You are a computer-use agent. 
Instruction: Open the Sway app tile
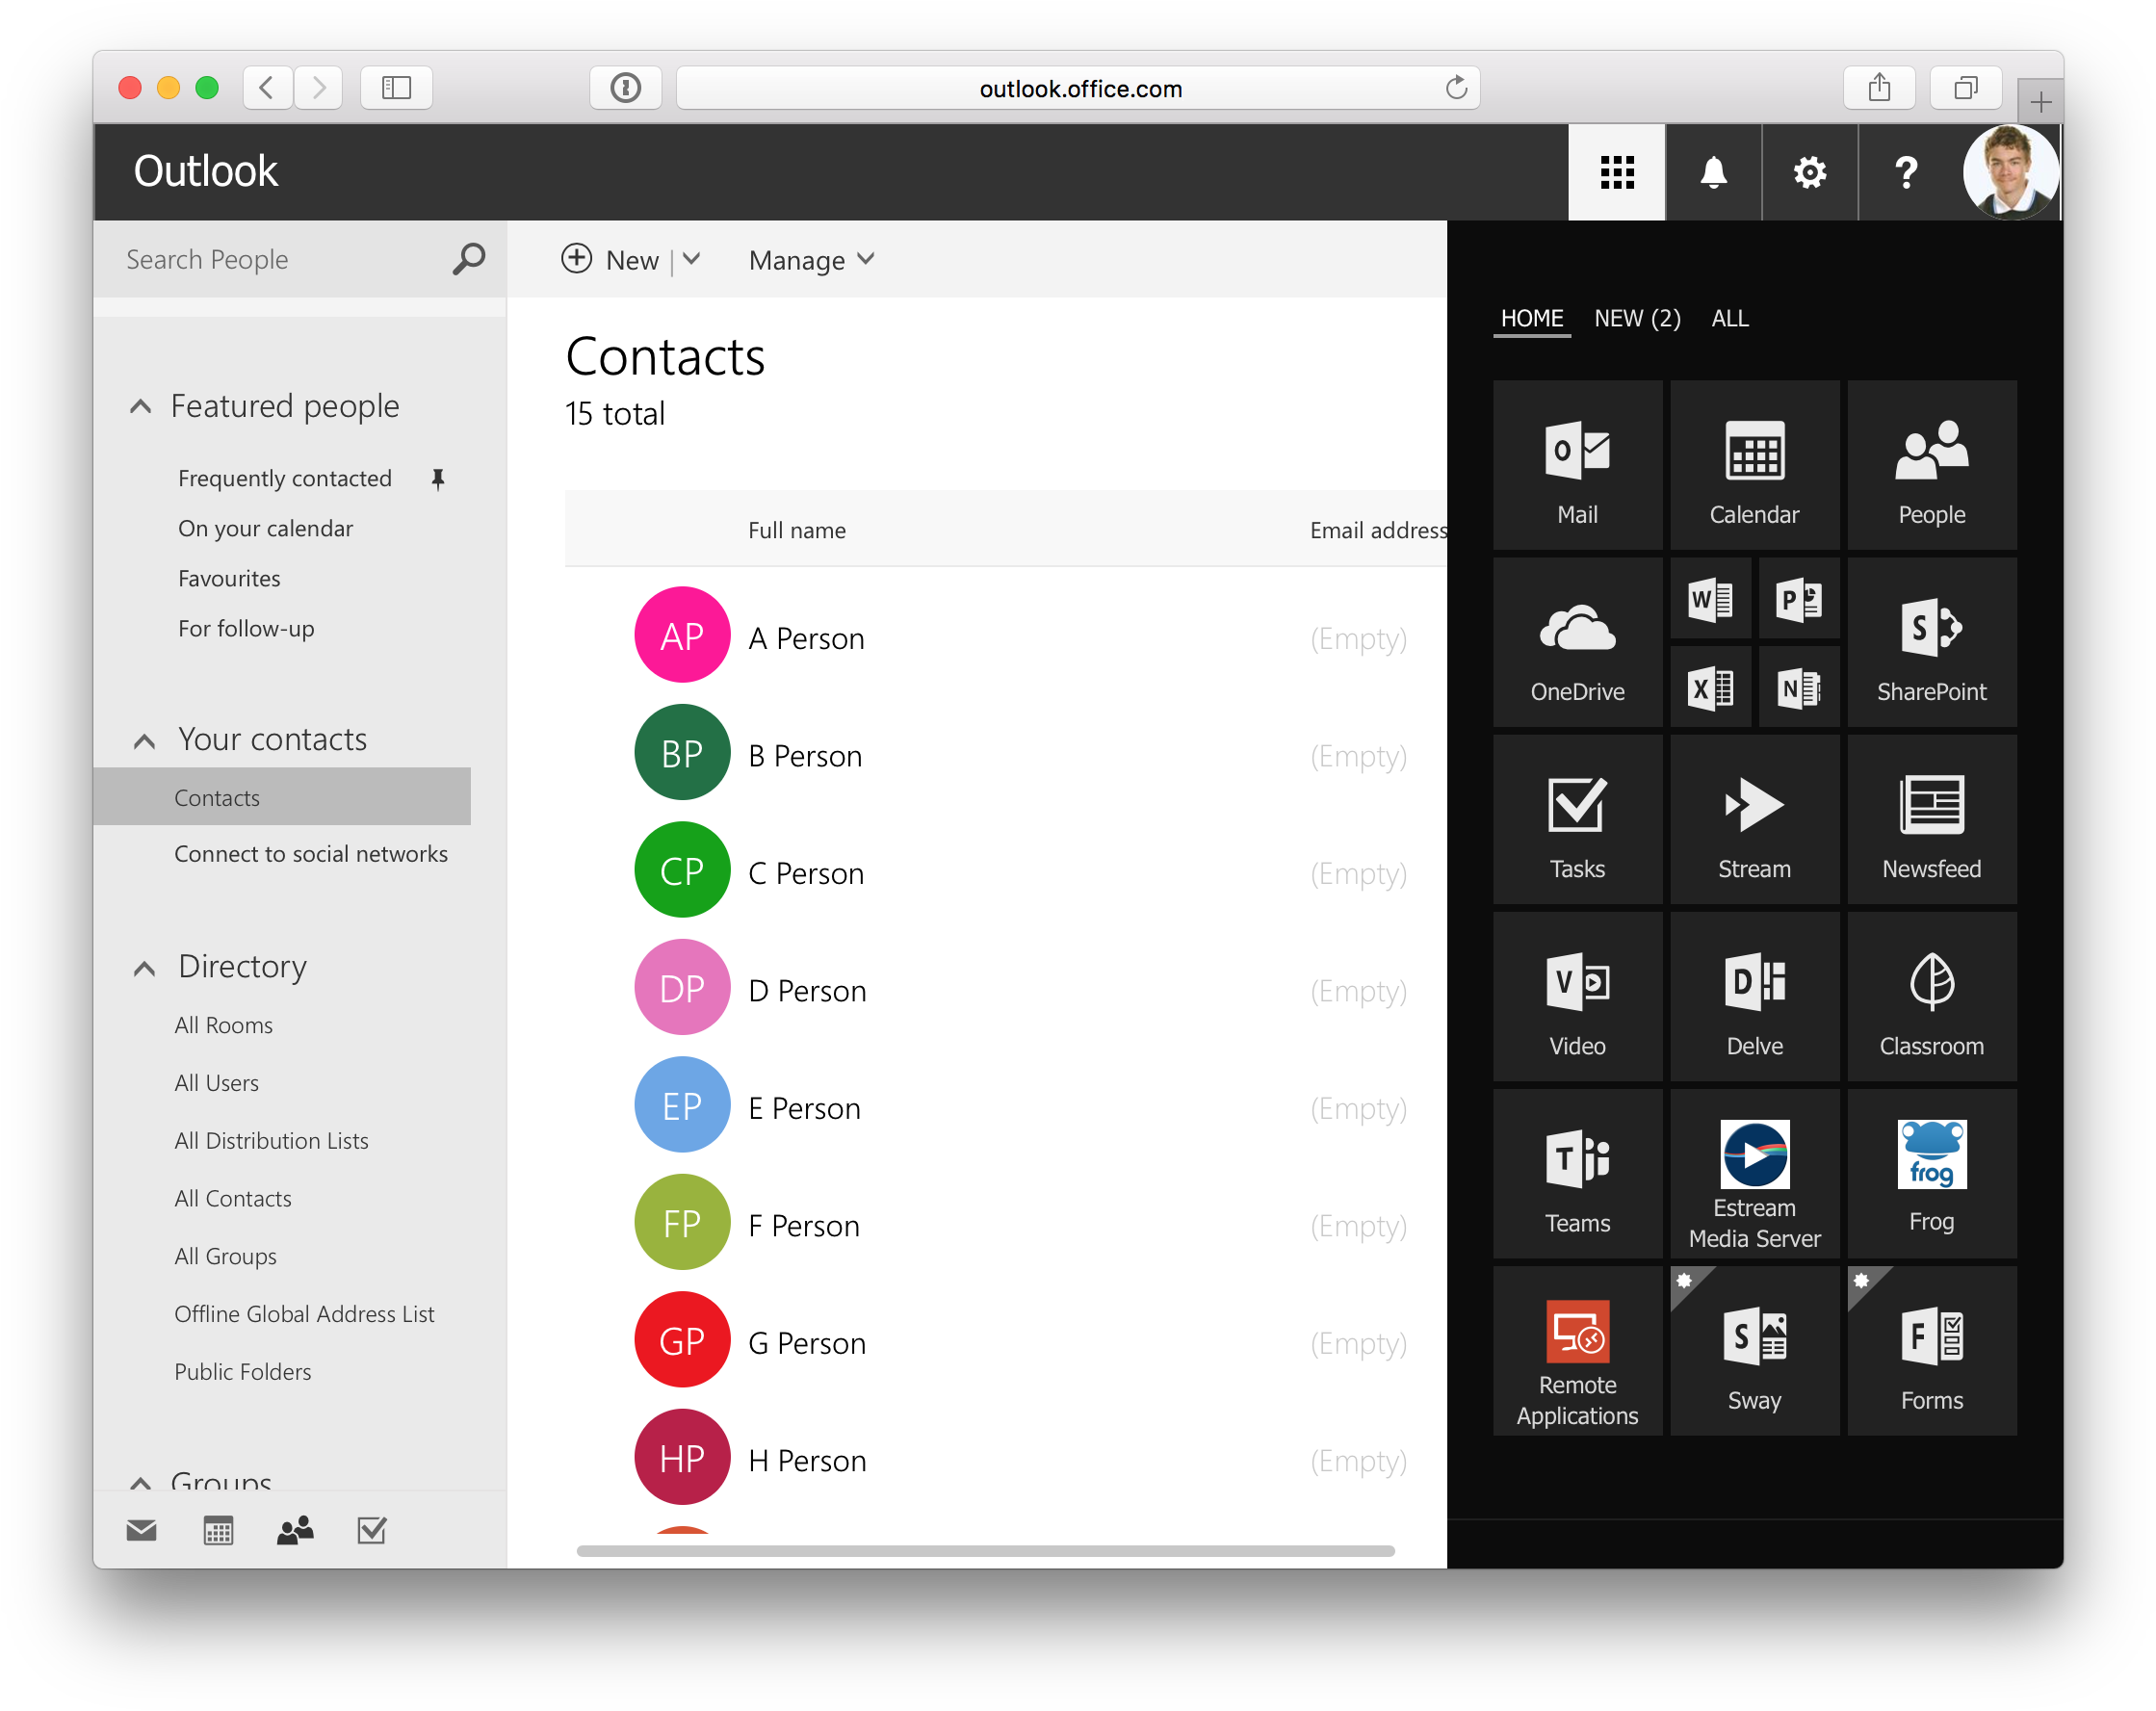pyautogui.click(x=1753, y=1351)
